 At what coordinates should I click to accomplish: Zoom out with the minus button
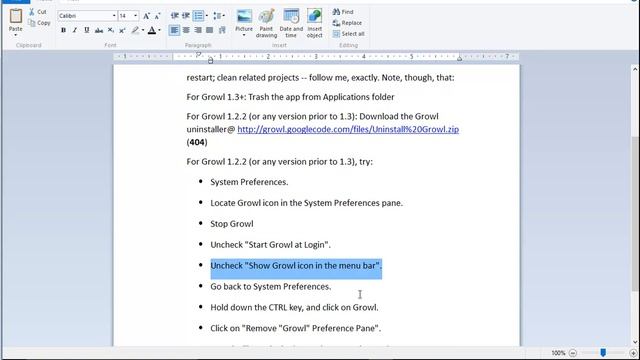pos(573,353)
